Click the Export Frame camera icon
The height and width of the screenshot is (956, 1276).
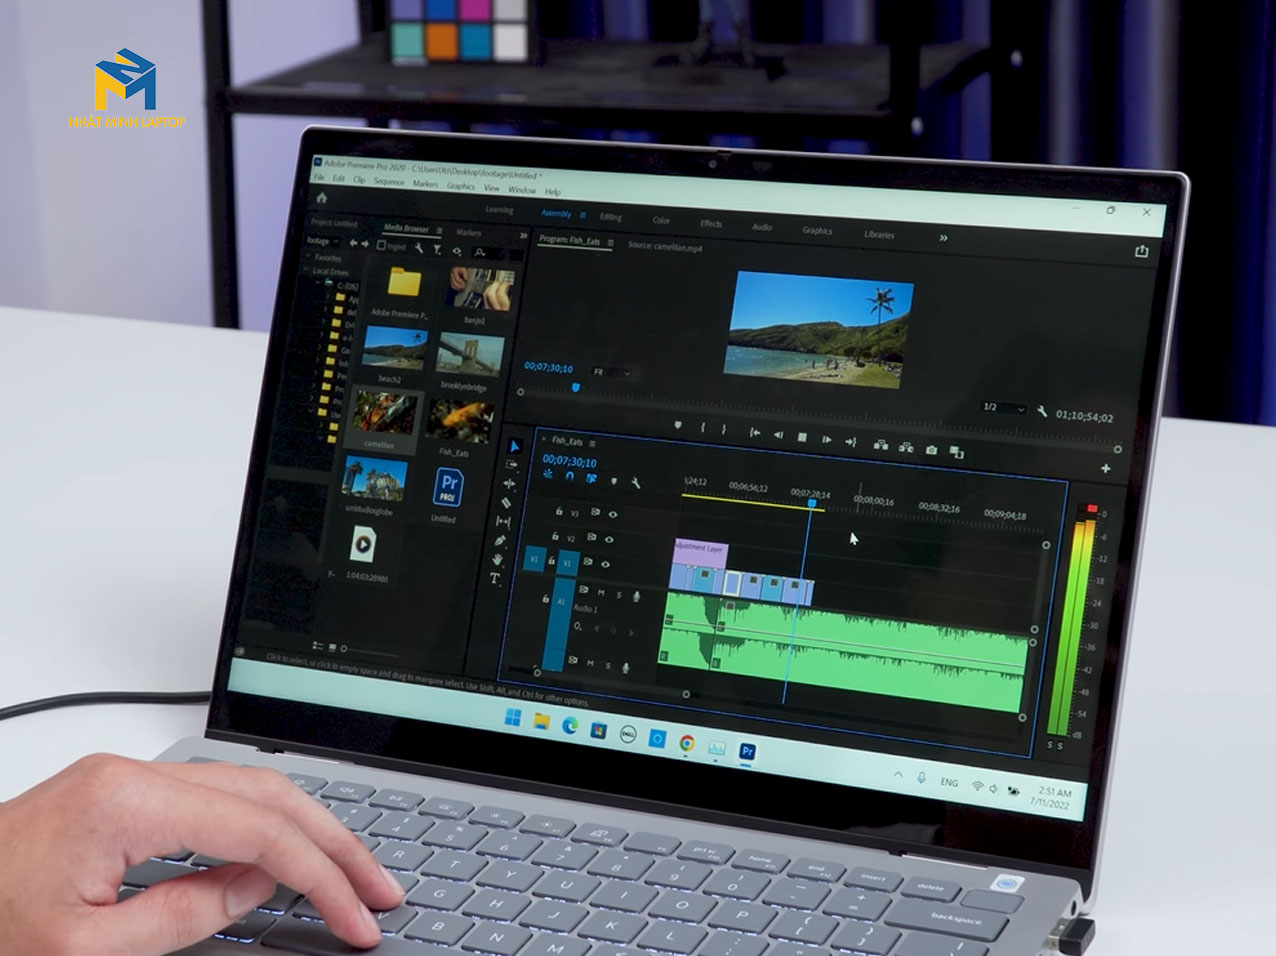[x=931, y=449]
